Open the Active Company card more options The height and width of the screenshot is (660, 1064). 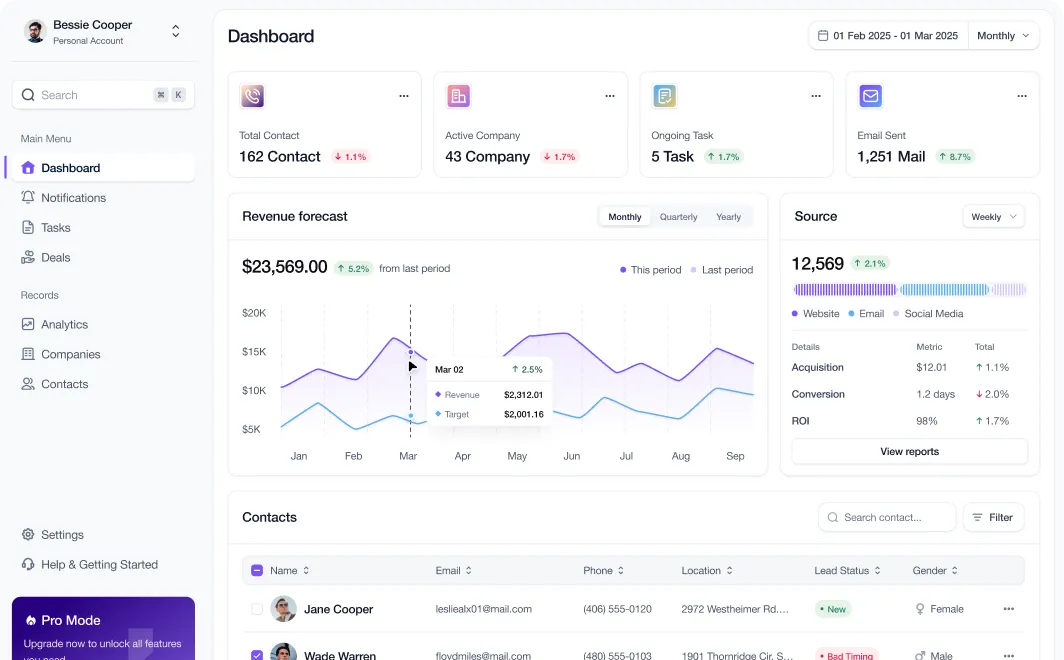click(610, 96)
